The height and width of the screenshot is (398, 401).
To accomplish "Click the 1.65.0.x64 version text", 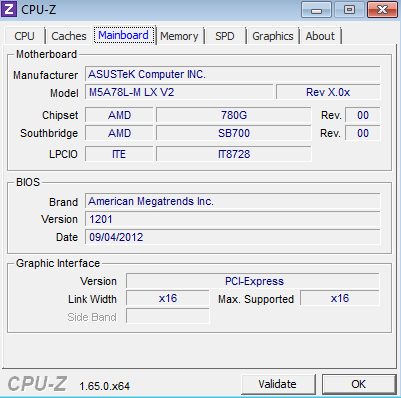I will point(104,386).
